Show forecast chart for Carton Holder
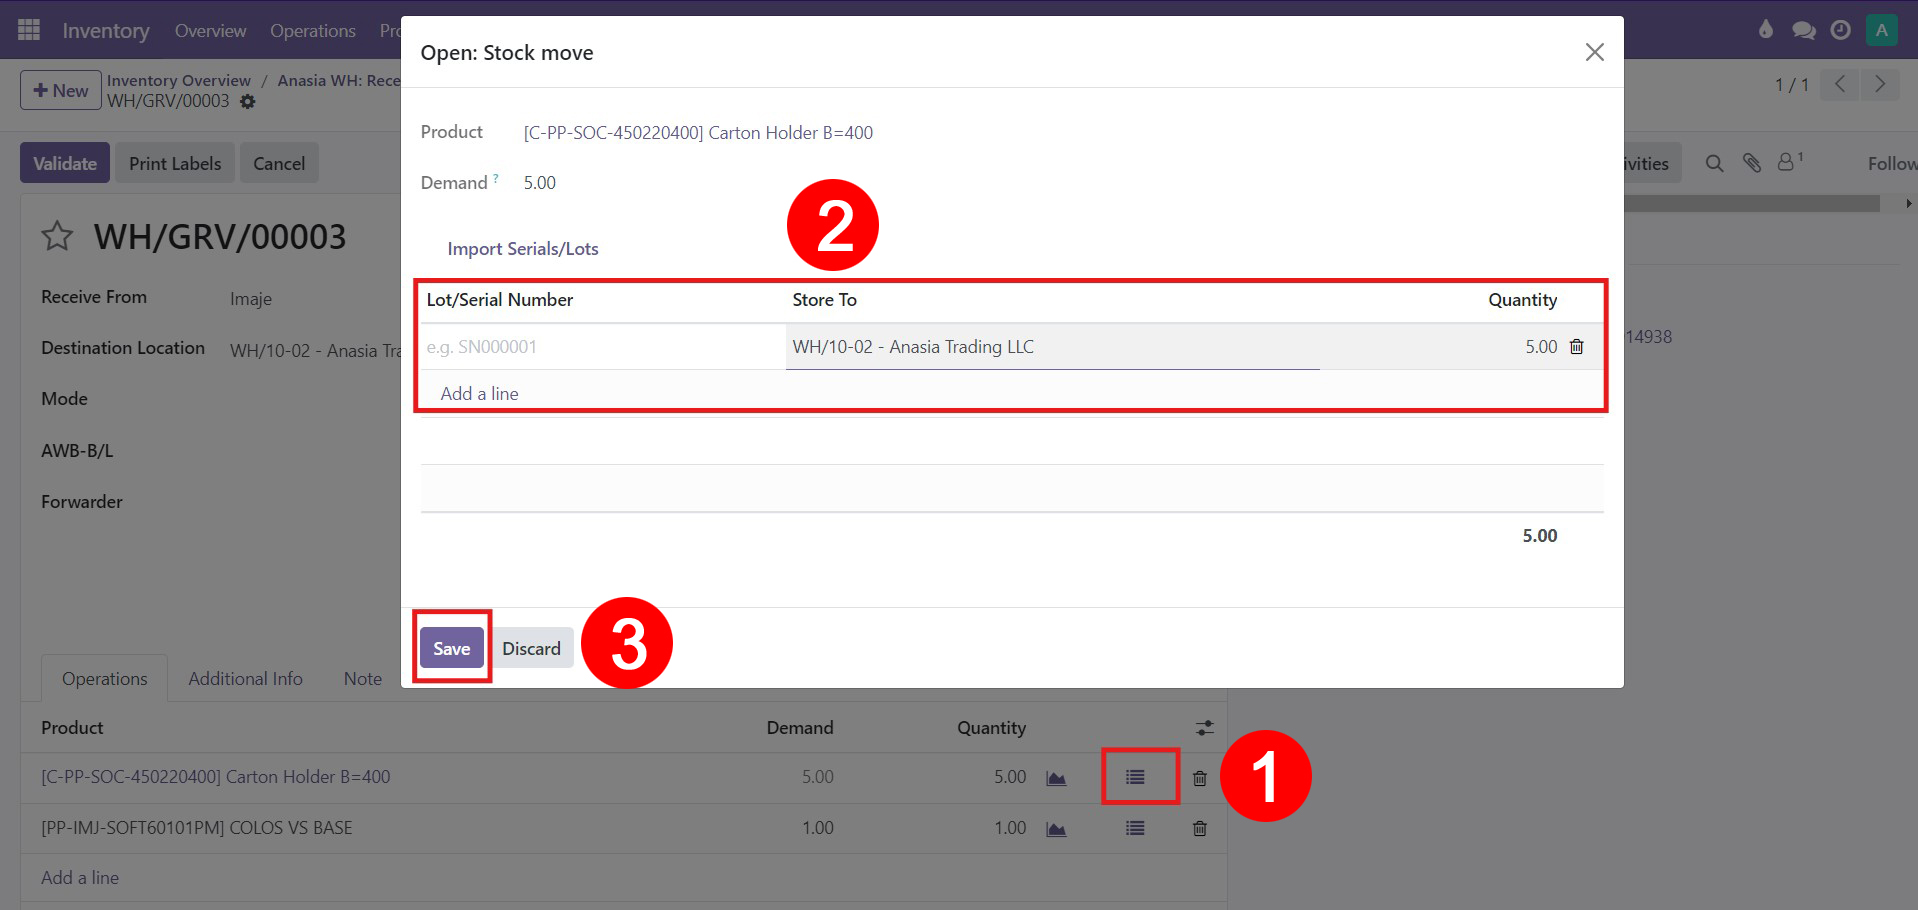This screenshot has width=1918, height=910. click(1056, 778)
